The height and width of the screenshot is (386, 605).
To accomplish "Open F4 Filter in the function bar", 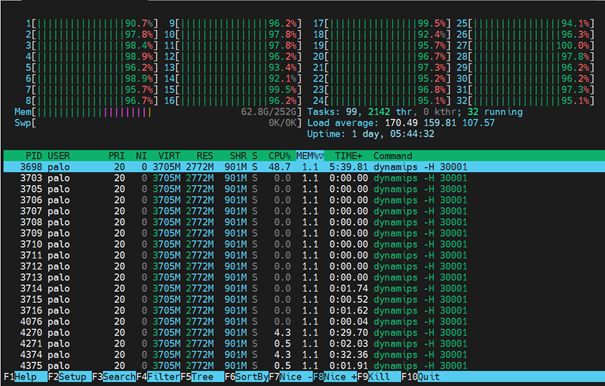I will (x=158, y=377).
